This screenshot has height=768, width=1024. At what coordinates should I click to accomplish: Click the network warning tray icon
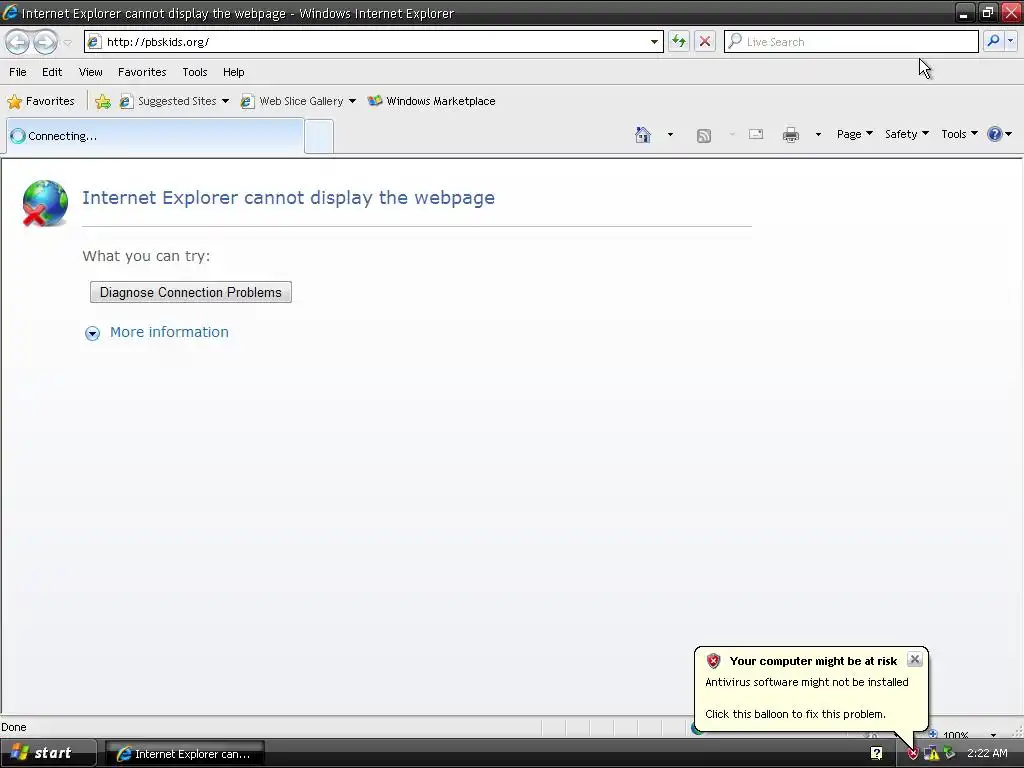(x=931, y=754)
